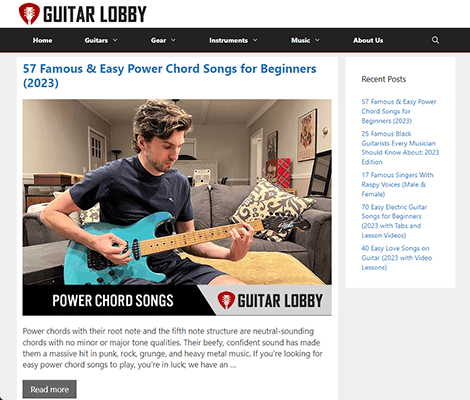Open recent post 70 Easy Electric Guitar Songs
This screenshot has height=400, width=470.
394,221
